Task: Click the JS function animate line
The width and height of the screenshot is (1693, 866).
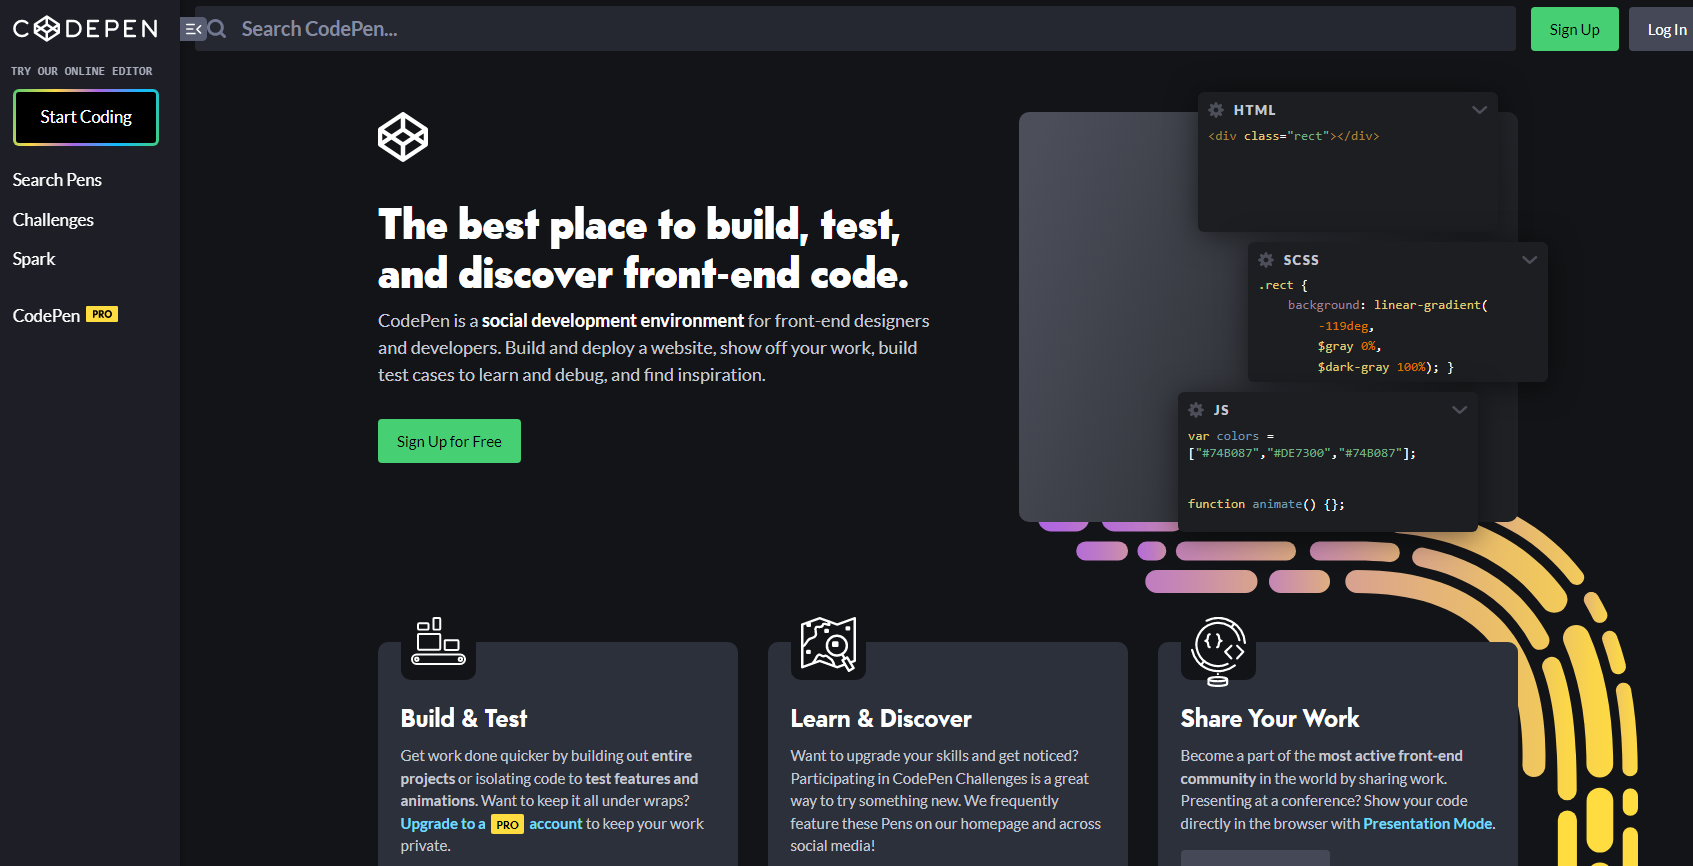Action: pyautogui.click(x=1266, y=504)
